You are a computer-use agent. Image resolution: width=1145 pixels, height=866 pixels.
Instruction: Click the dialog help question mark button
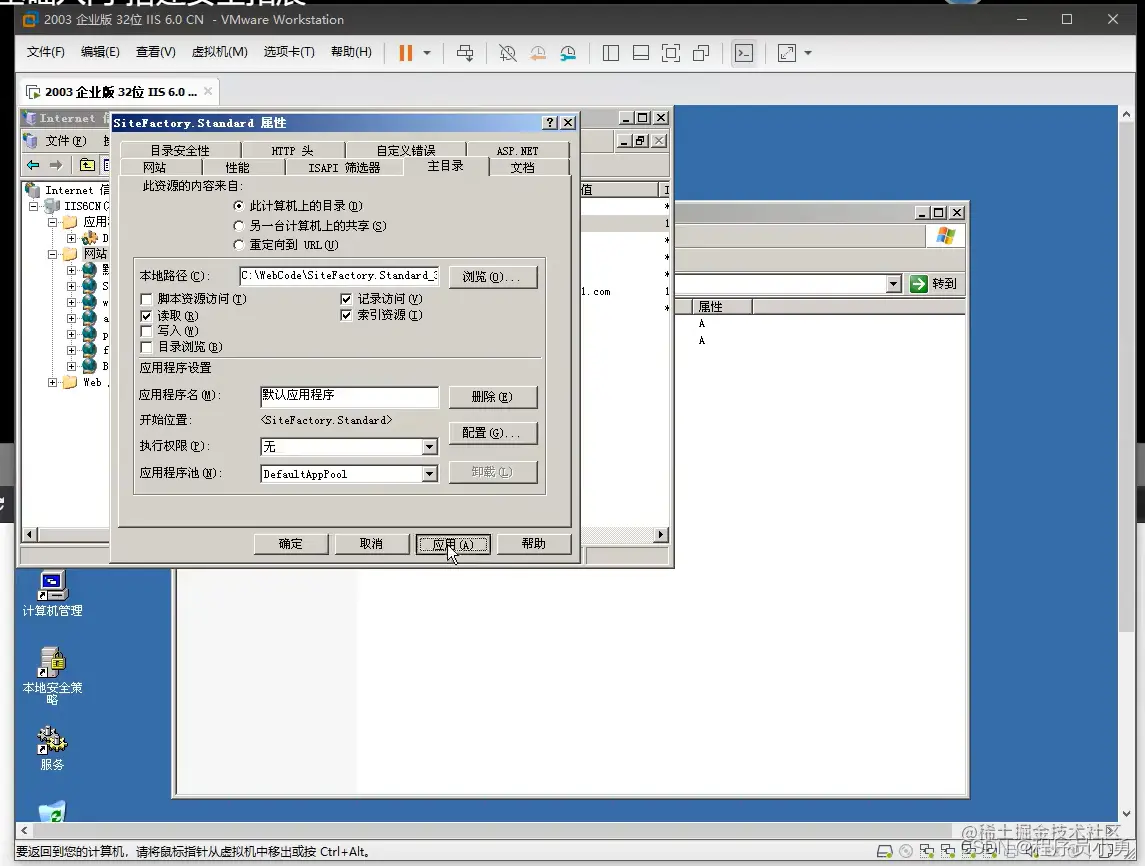pyautogui.click(x=551, y=123)
